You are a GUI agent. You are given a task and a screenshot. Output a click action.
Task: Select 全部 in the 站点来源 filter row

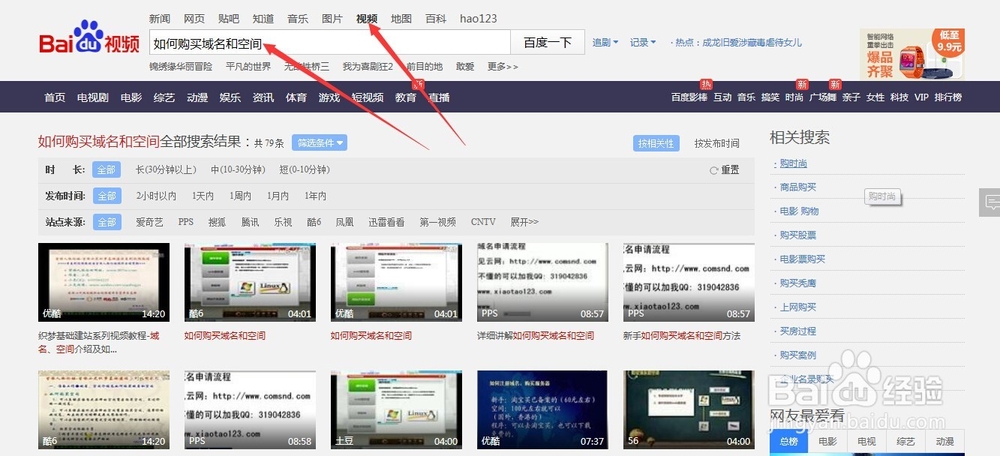[107, 222]
